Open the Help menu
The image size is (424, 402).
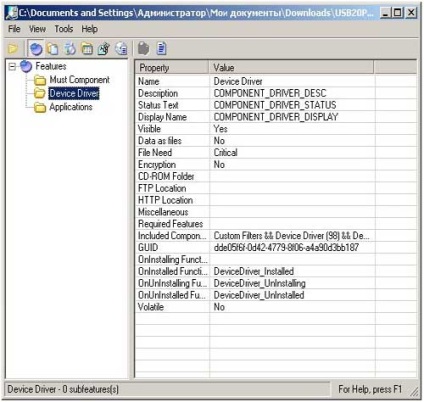point(90,29)
